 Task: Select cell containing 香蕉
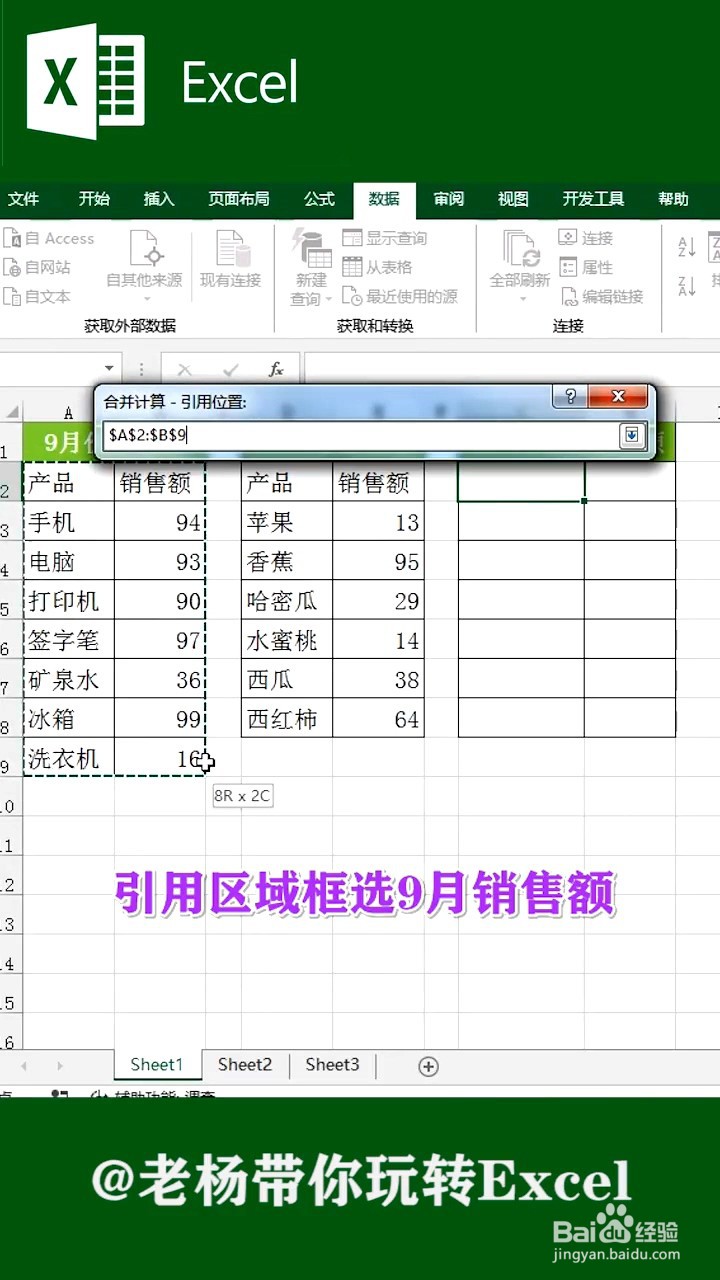tap(287, 561)
